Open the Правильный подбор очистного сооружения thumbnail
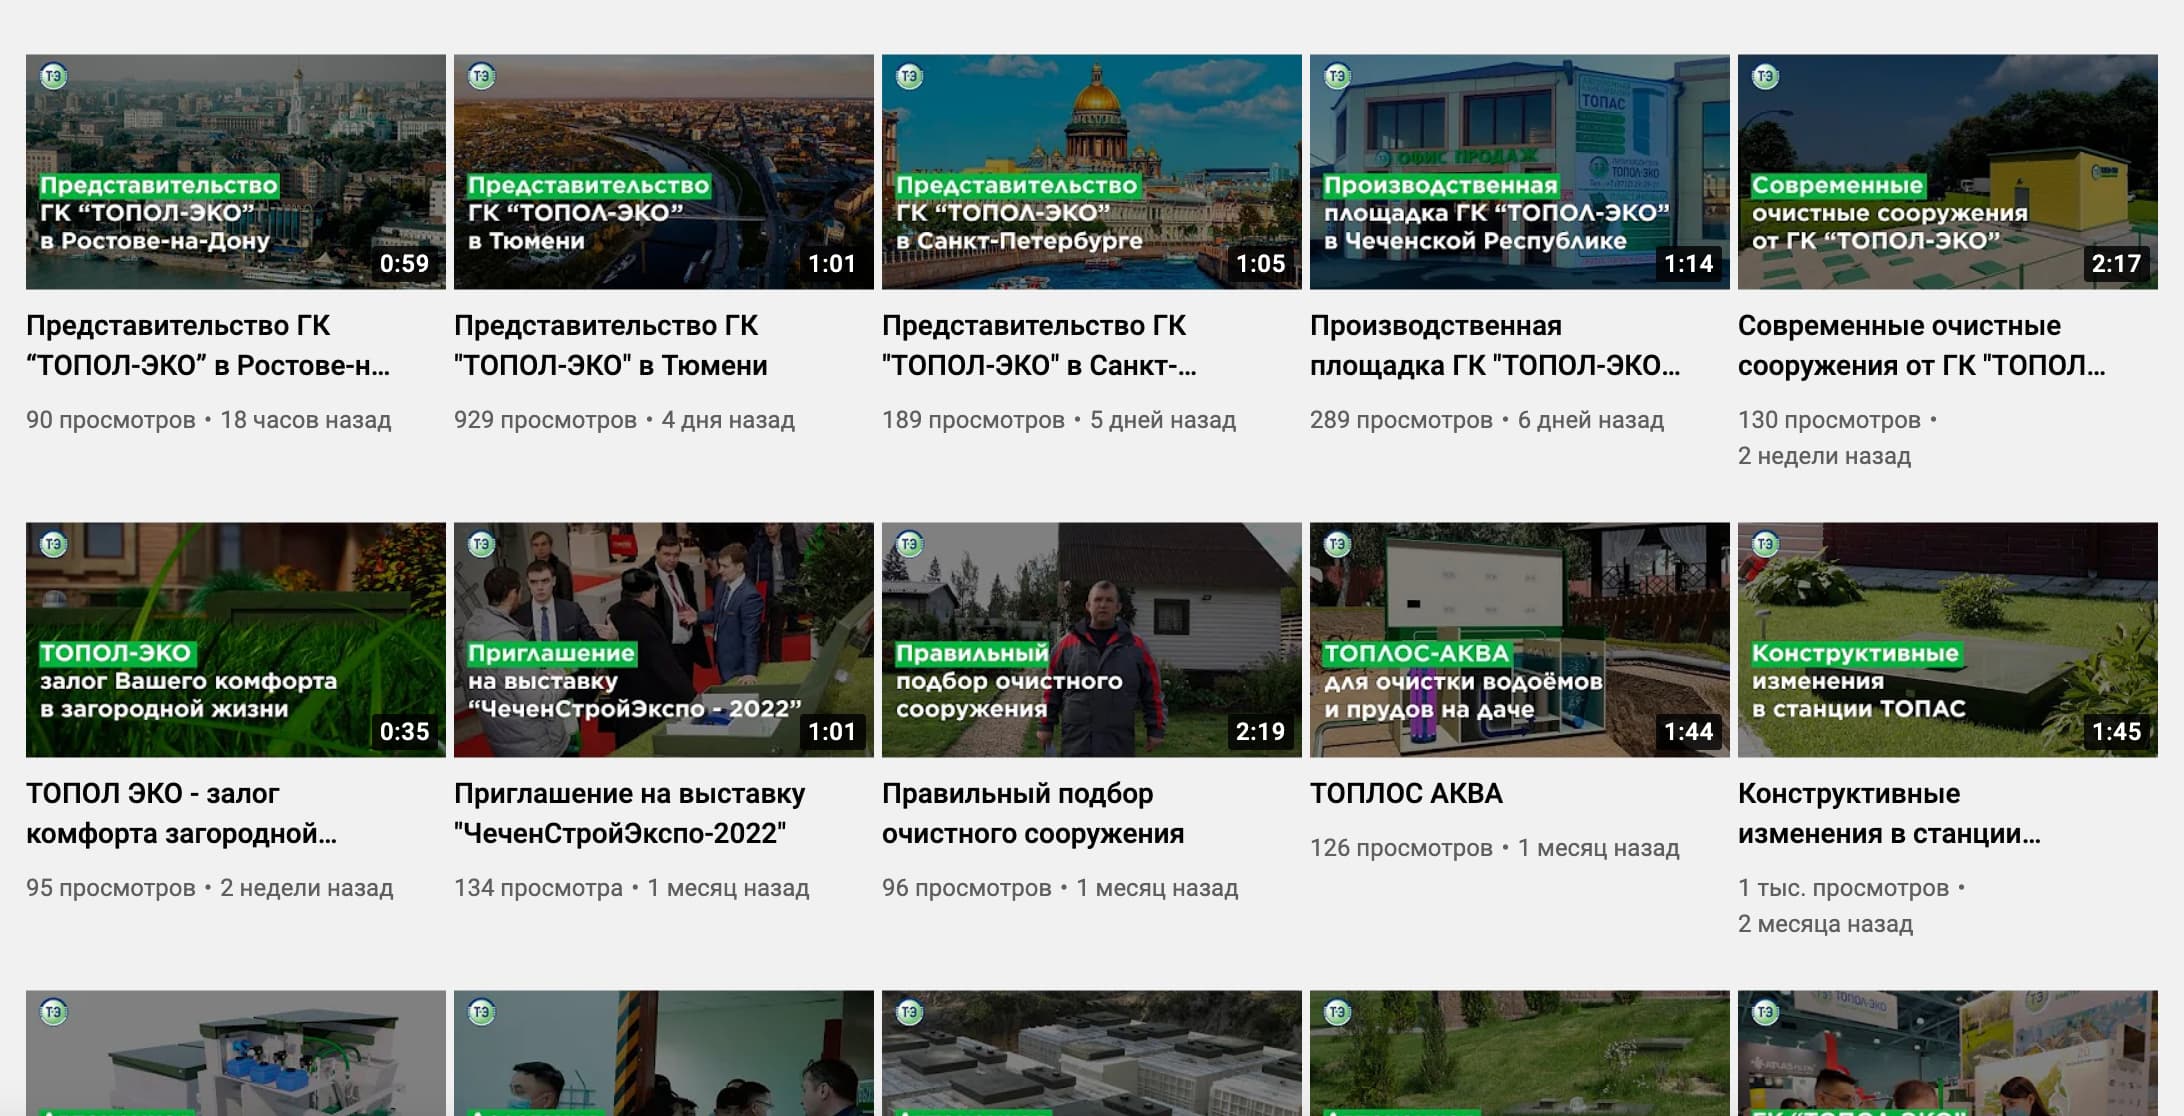The height and width of the screenshot is (1116, 2184). 1092,640
